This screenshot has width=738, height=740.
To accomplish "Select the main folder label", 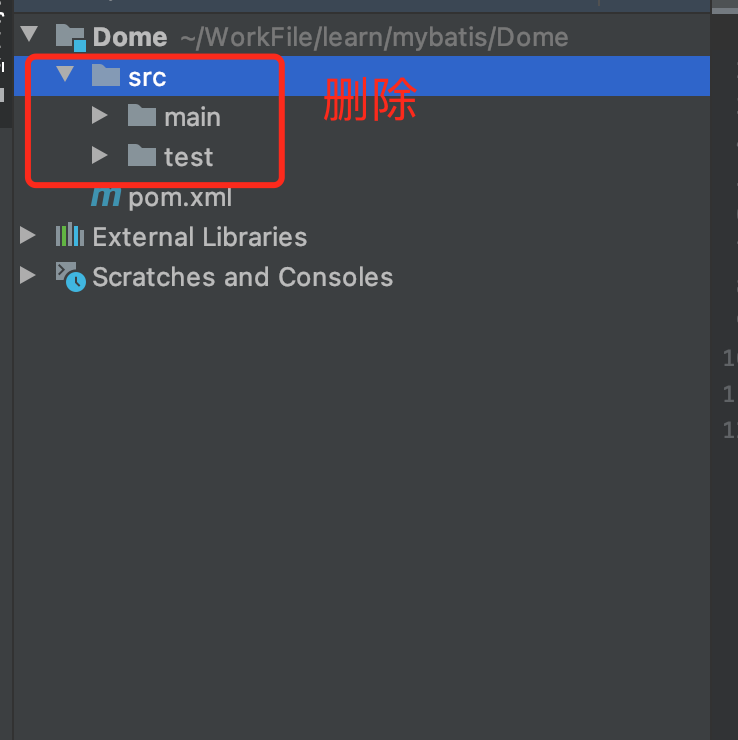I will click(x=193, y=117).
